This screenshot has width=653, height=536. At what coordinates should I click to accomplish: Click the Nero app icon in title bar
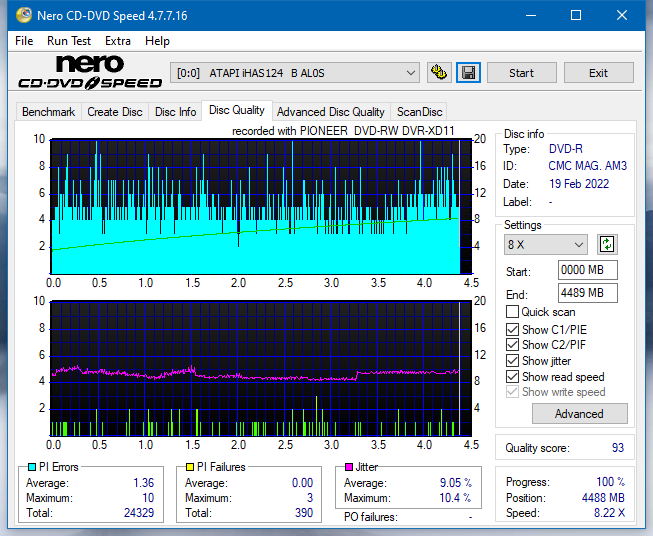click(24, 15)
